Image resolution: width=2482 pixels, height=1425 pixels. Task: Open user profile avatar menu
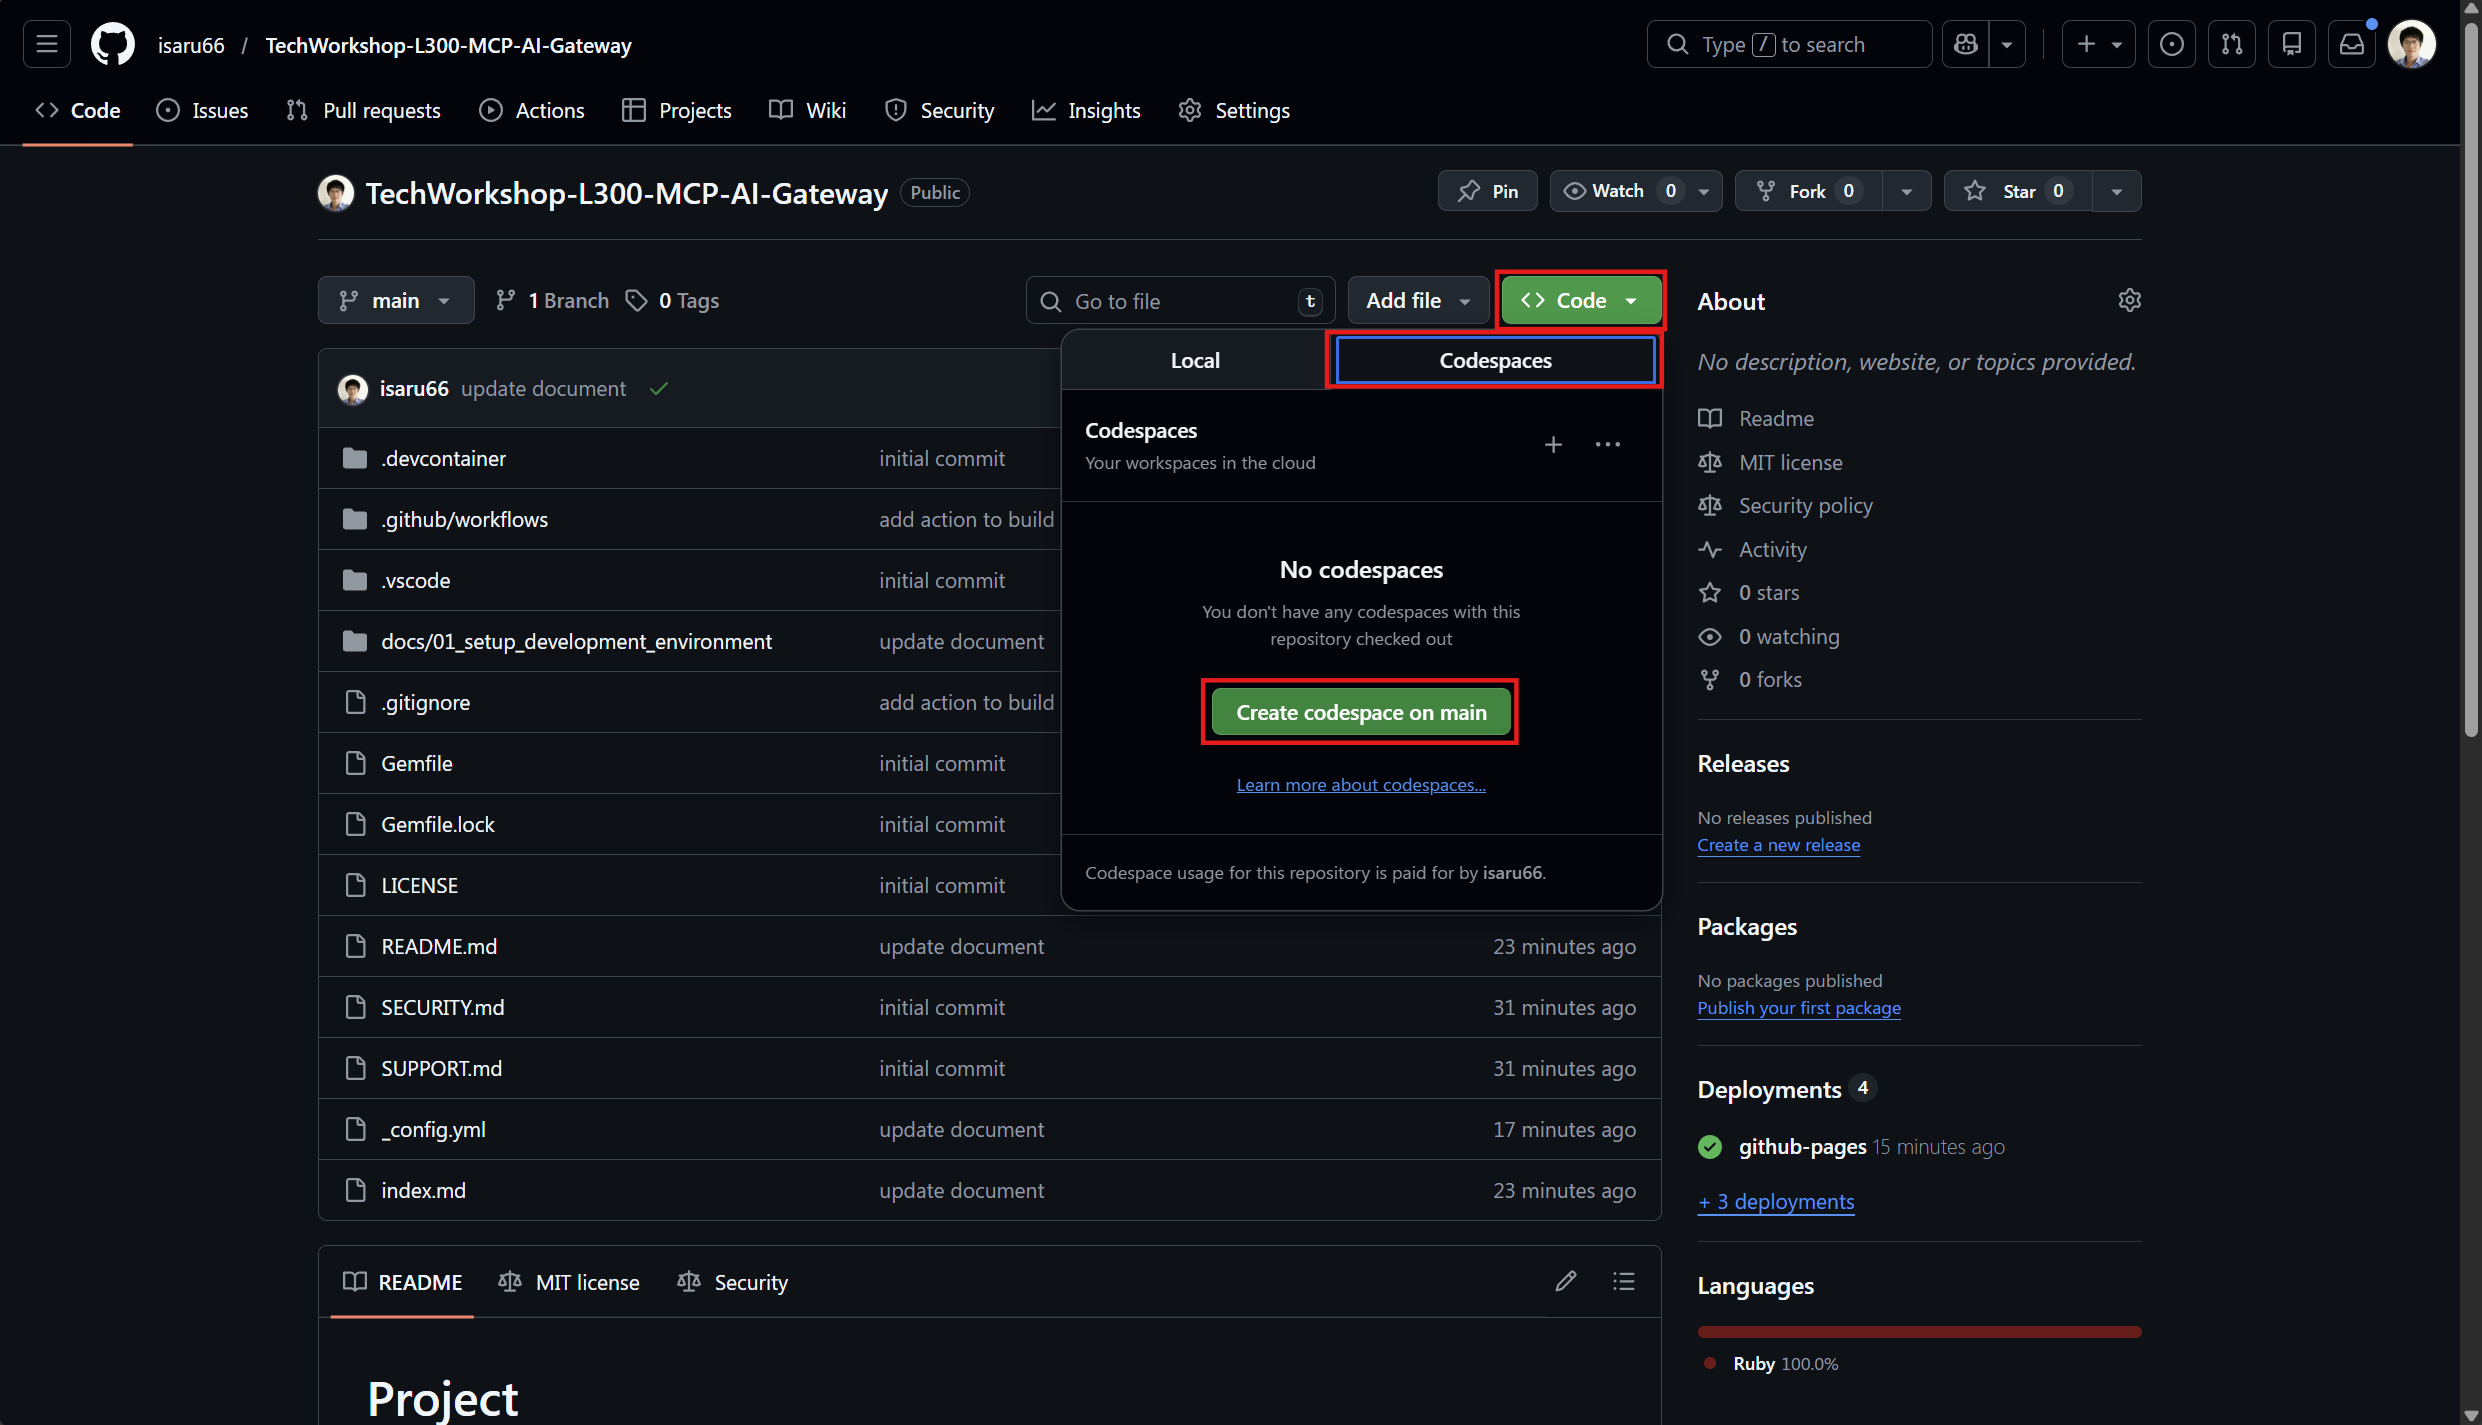[x=2412, y=45]
